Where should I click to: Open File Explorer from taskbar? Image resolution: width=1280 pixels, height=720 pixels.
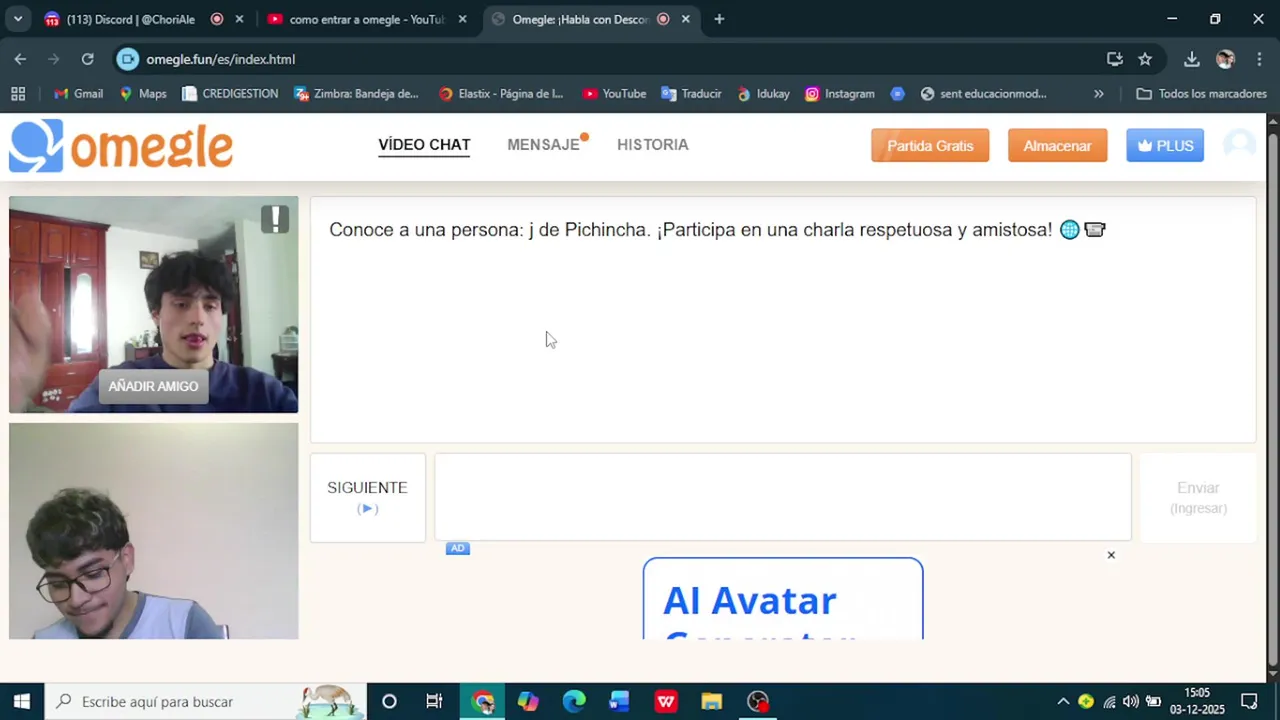(x=711, y=701)
